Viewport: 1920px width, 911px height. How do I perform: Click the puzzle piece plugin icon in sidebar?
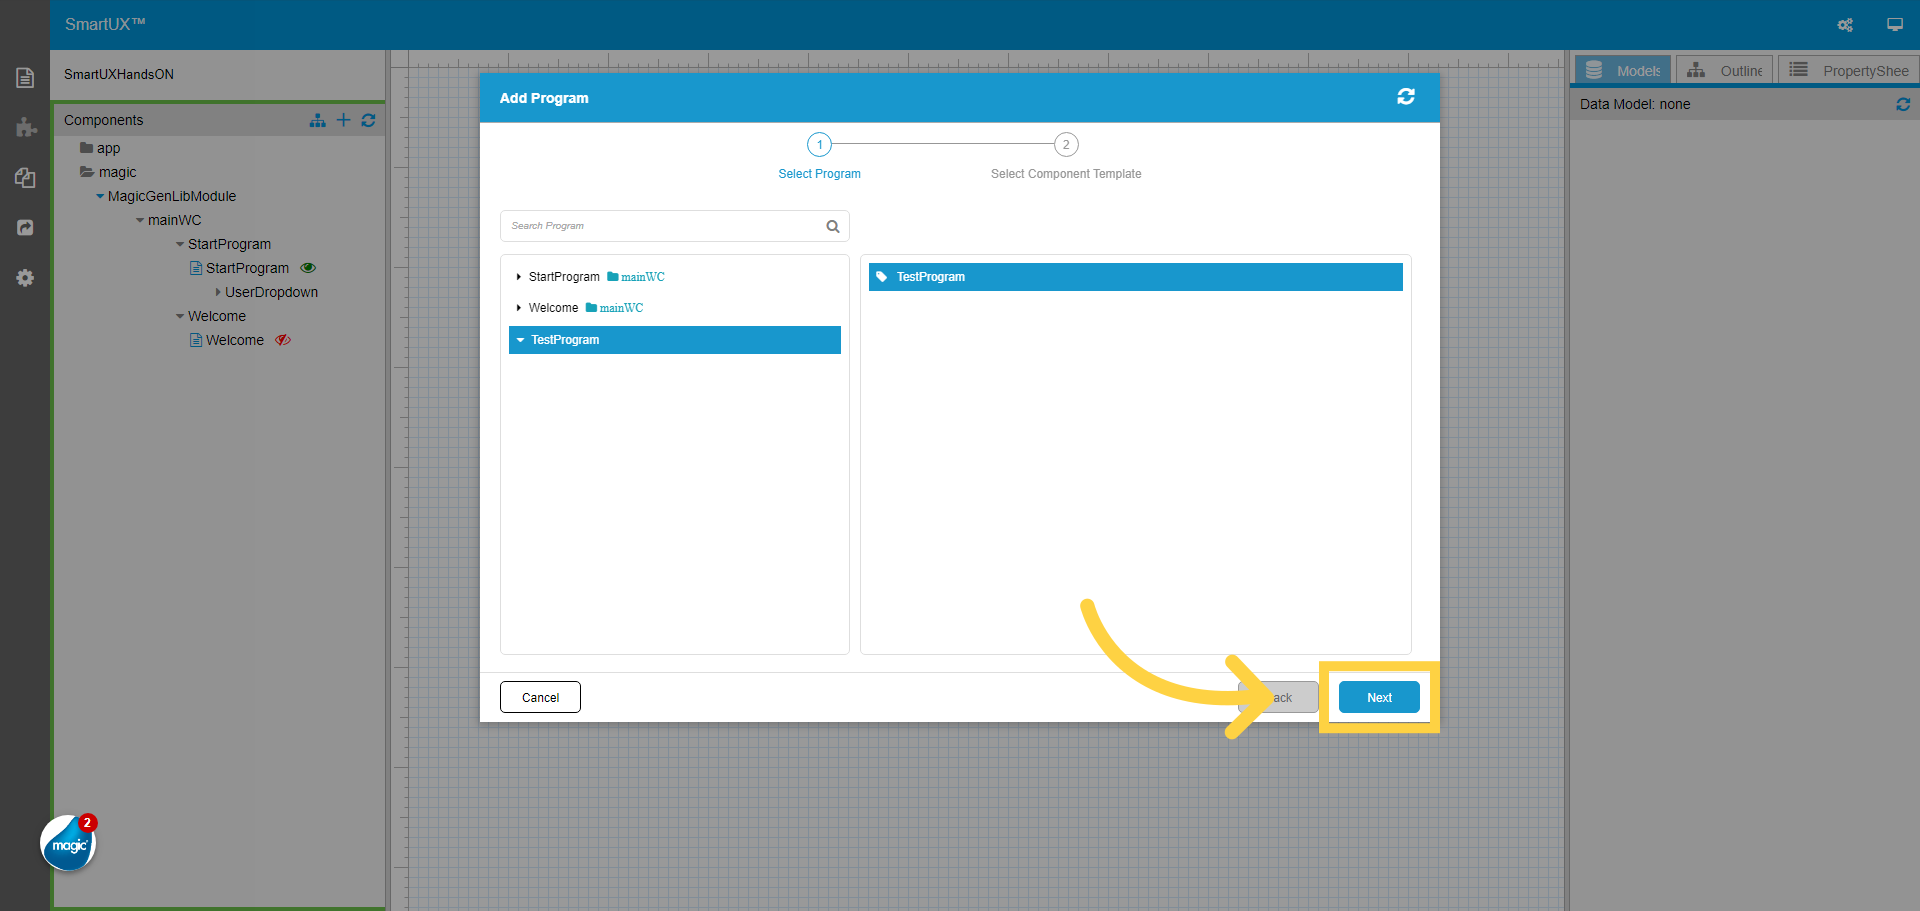pyautogui.click(x=25, y=128)
